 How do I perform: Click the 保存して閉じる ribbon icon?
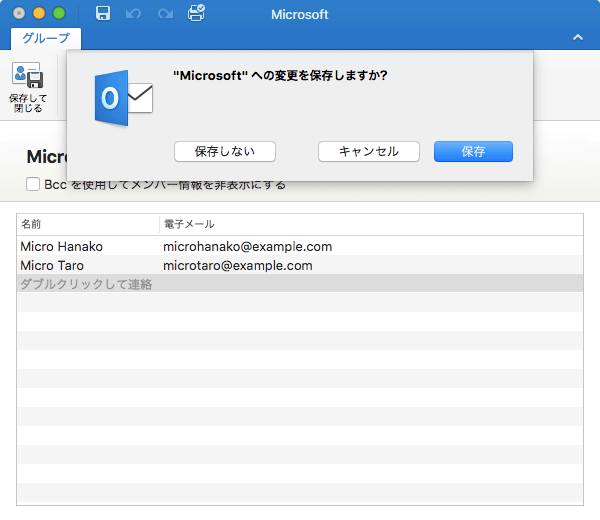[x=28, y=88]
